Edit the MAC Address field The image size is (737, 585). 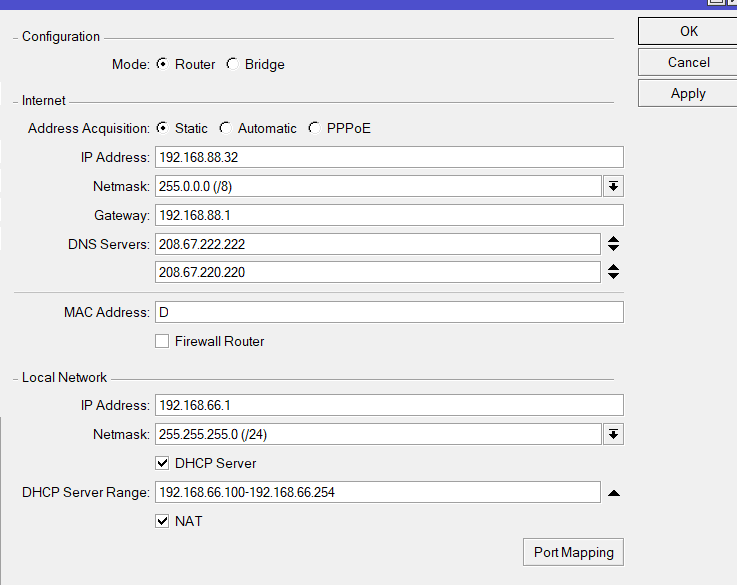[x=389, y=312]
